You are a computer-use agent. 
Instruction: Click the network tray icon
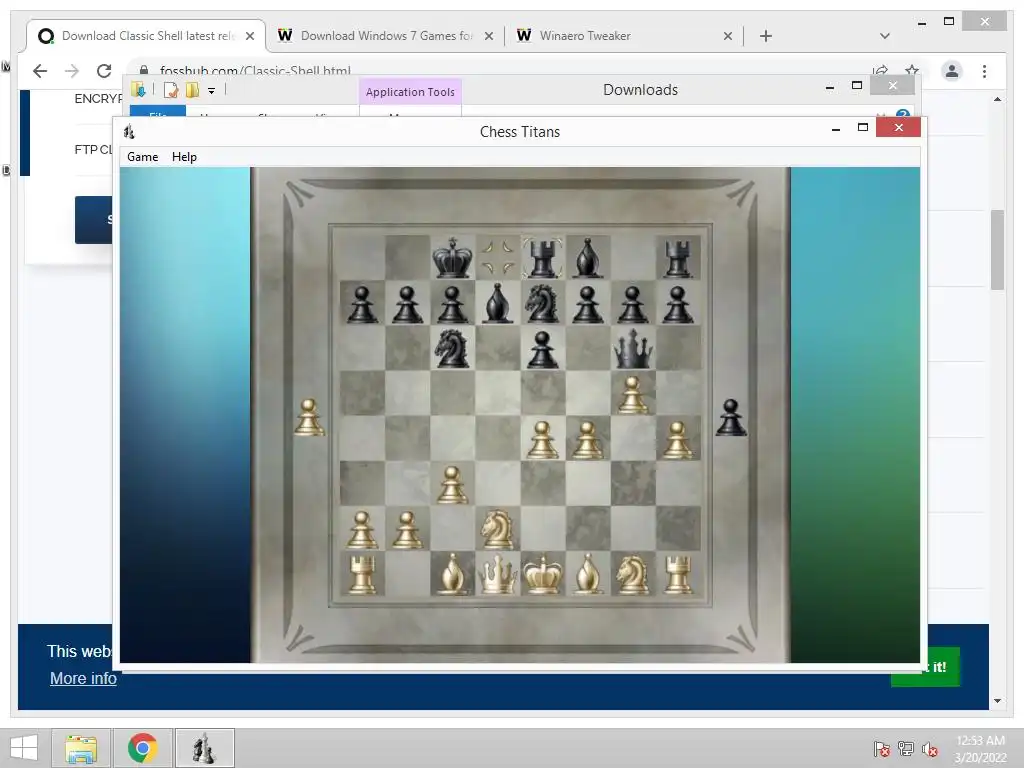point(906,749)
